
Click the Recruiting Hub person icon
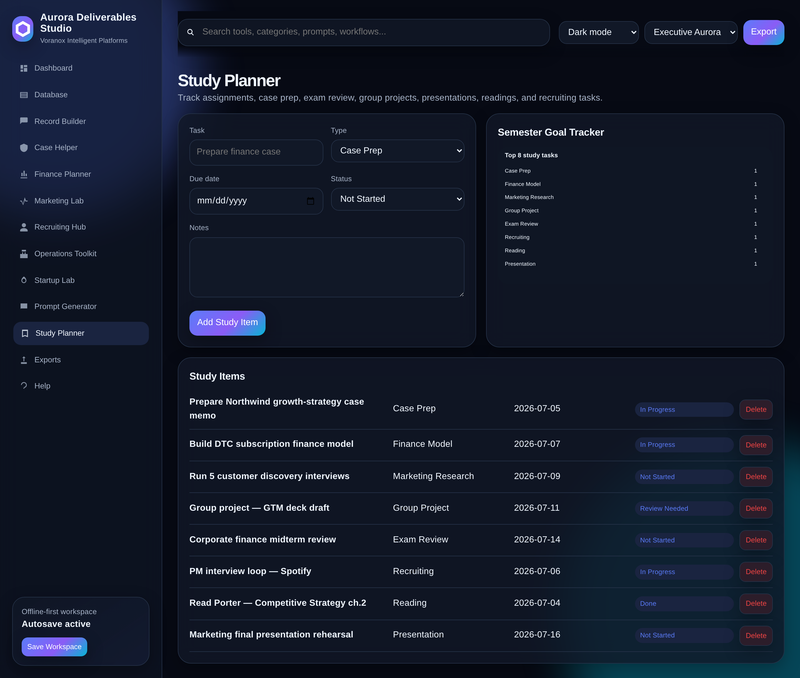(23, 227)
